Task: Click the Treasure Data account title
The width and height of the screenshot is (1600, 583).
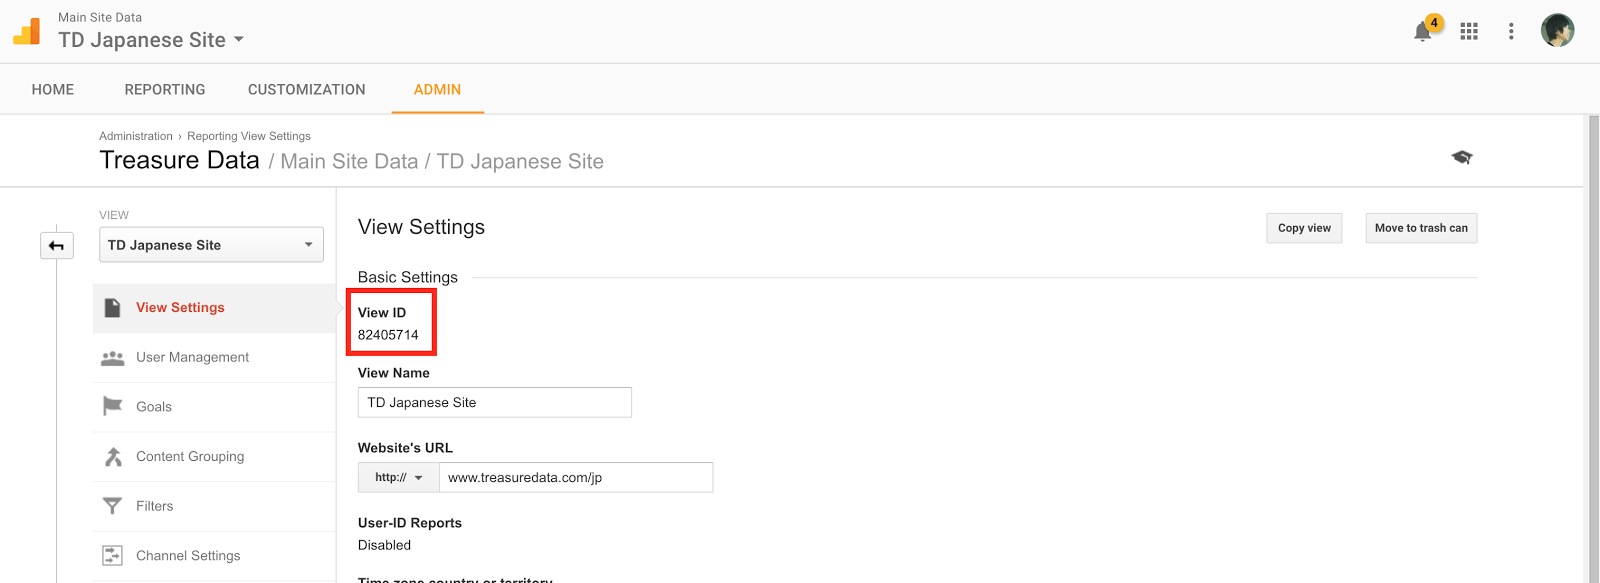Action: 180,161
